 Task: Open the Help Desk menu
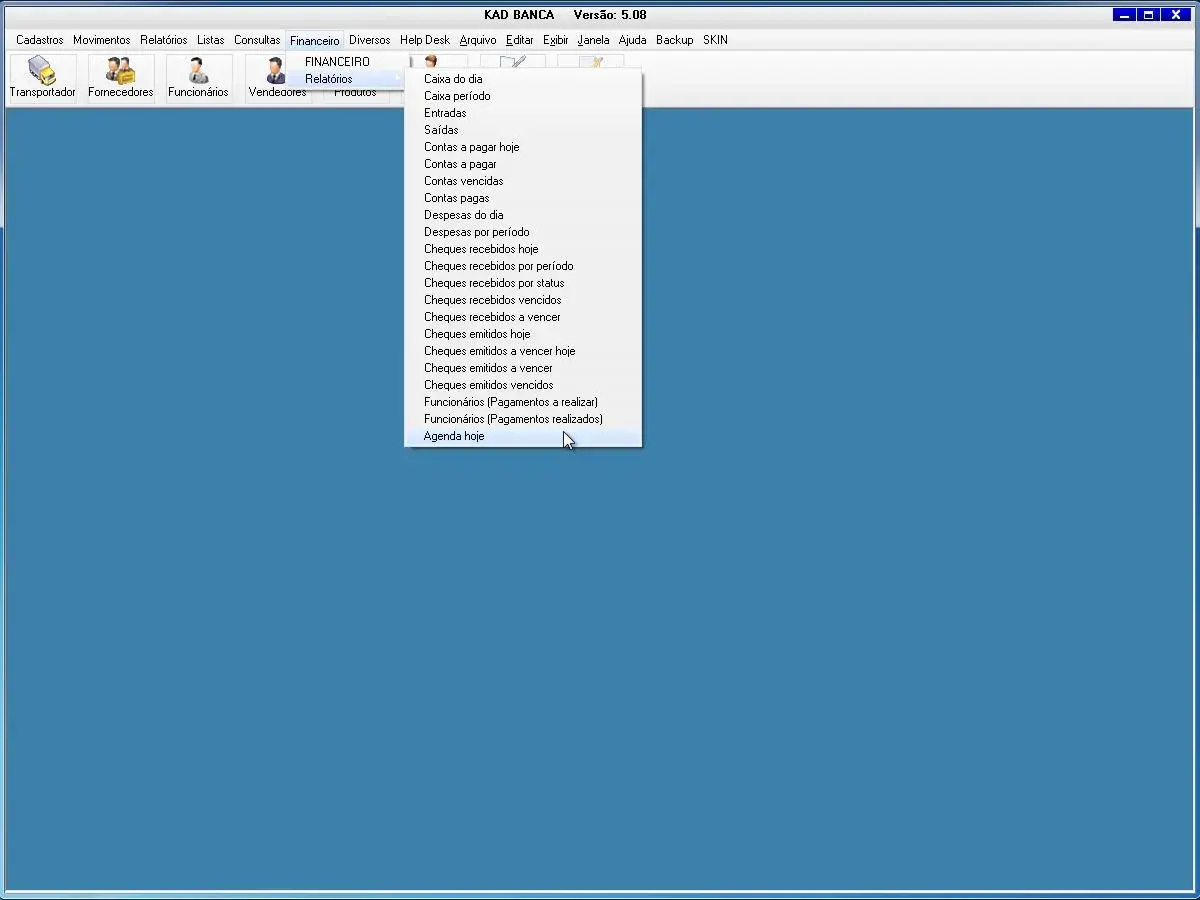425,41
